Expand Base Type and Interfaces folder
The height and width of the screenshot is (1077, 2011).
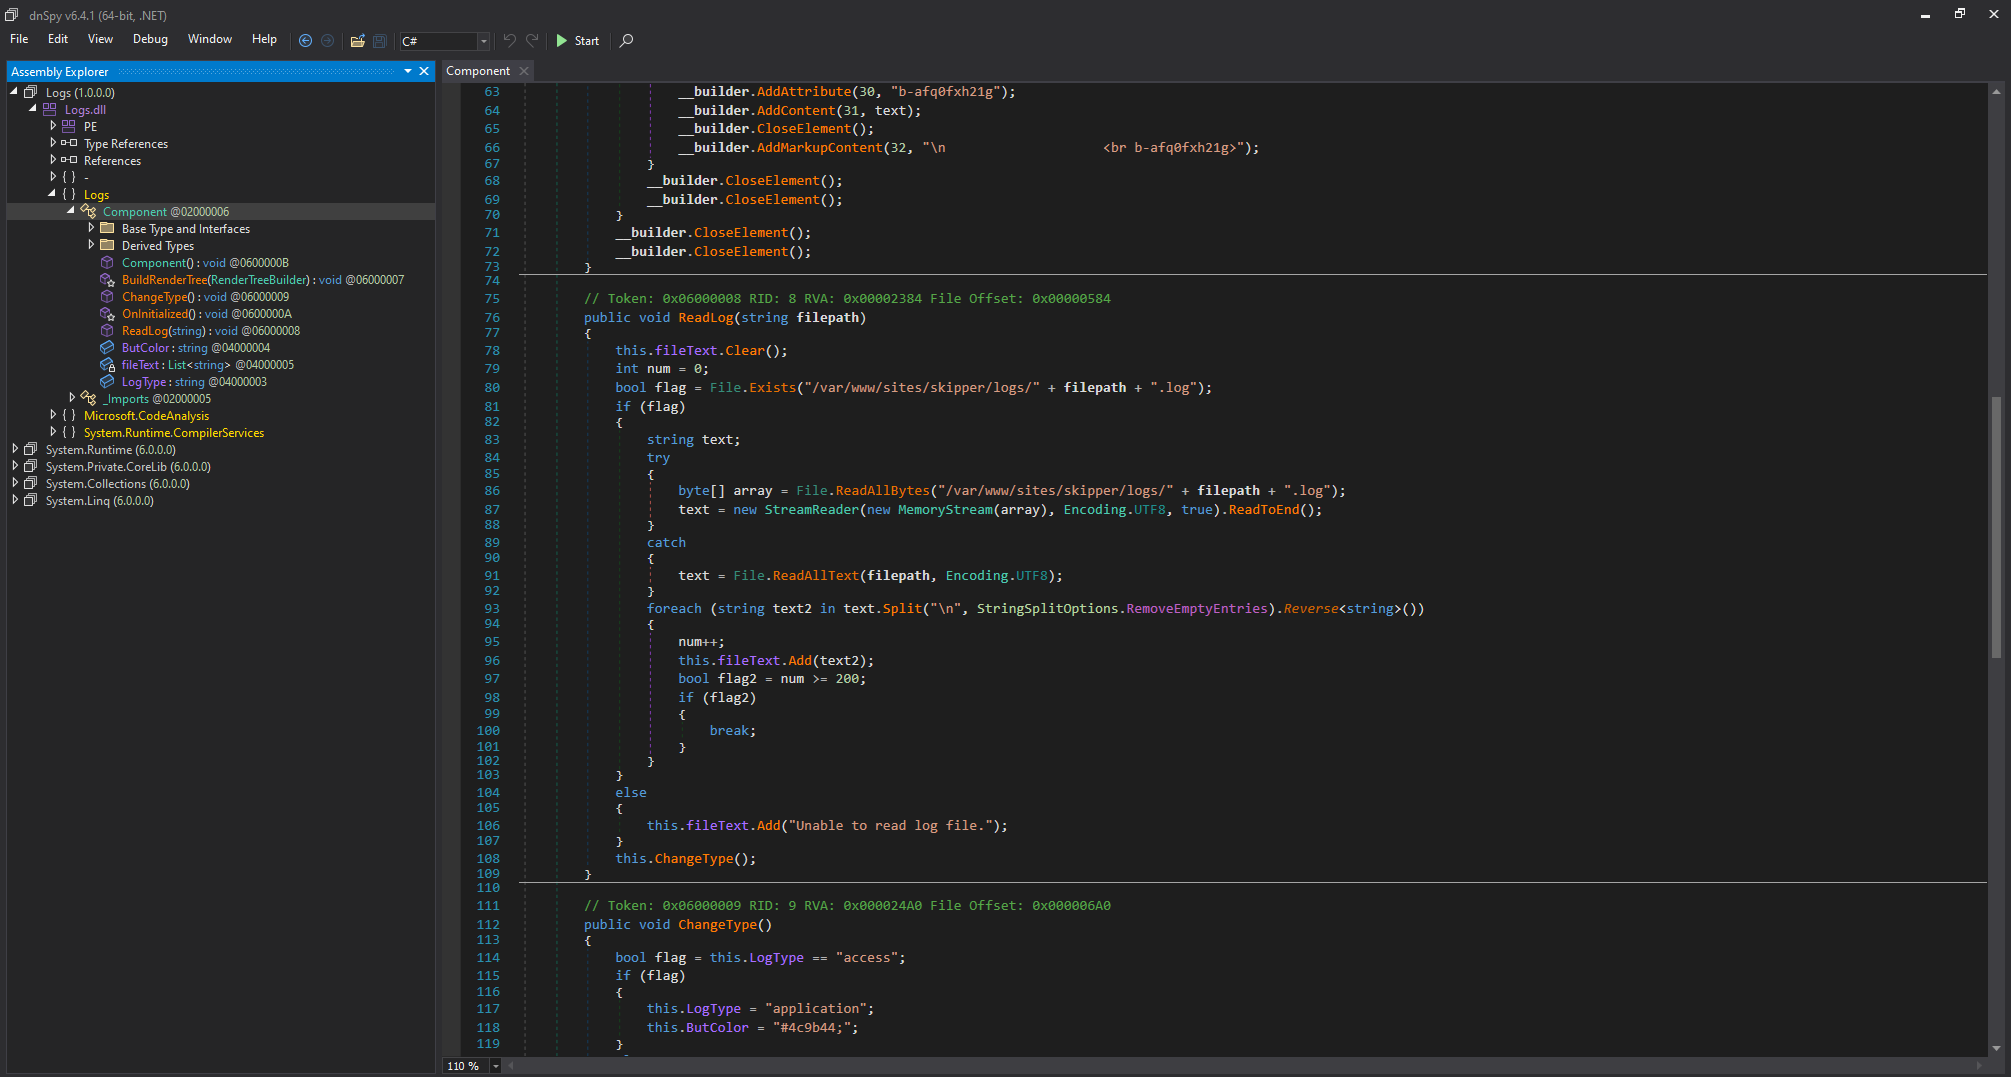pyautogui.click(x=91, y=228)
